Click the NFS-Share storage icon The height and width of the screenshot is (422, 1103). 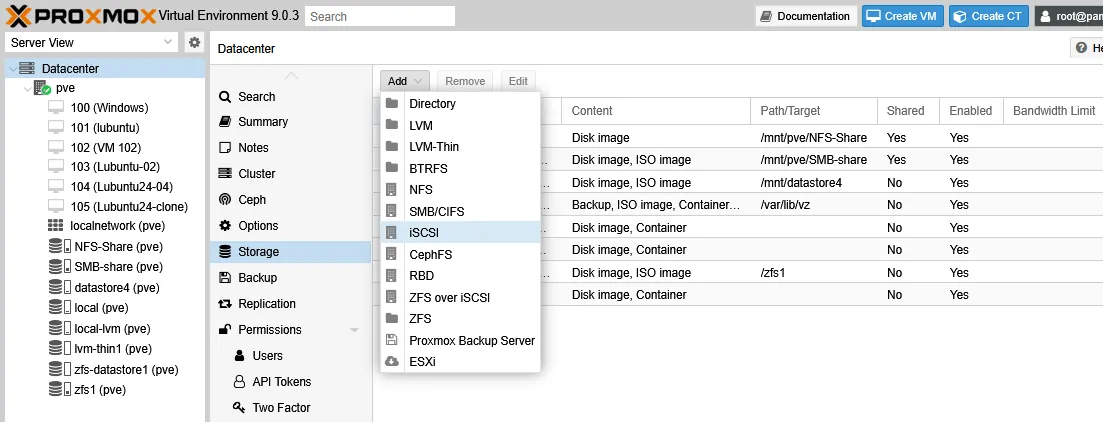pyautogui.click(x=59, y=247)
